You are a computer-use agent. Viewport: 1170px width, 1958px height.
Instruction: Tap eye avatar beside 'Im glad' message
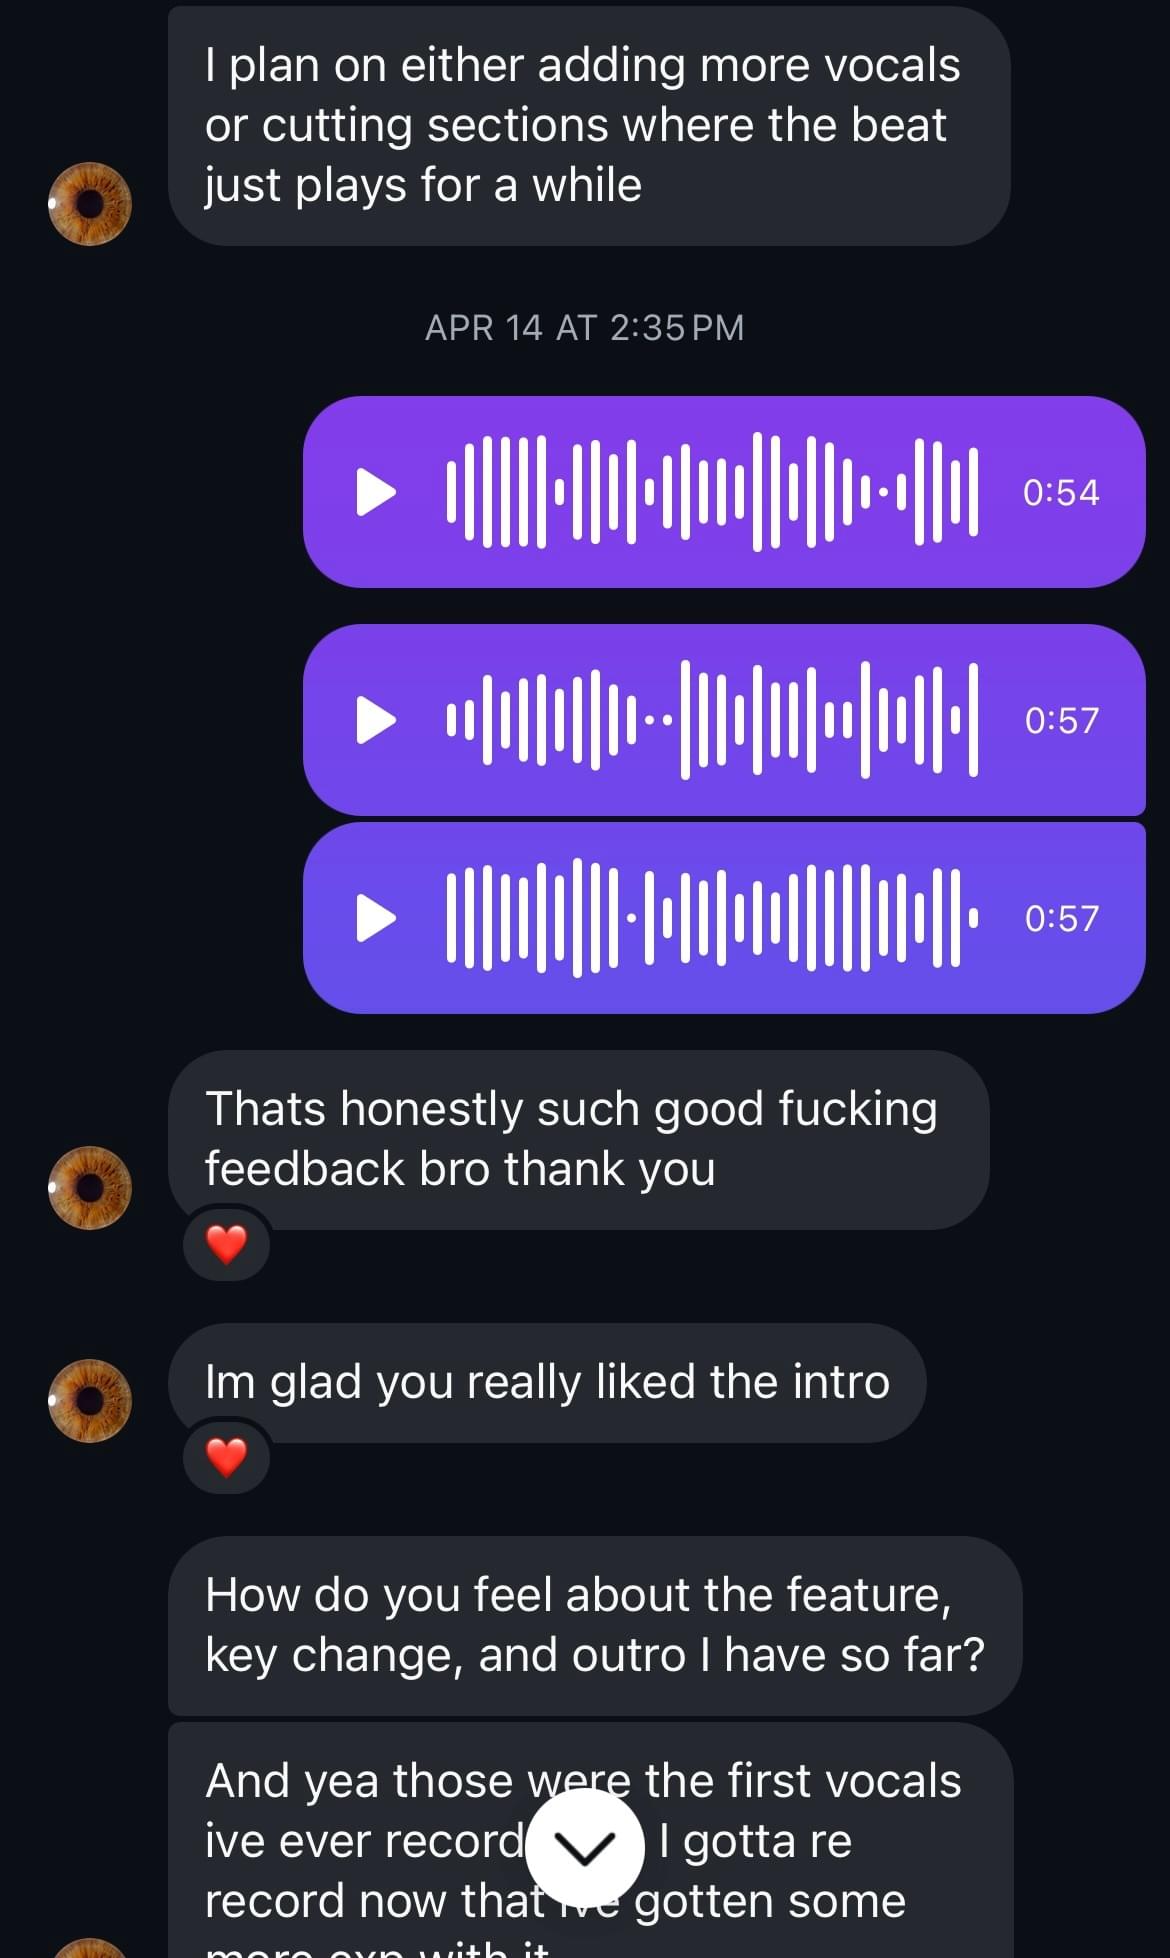pyautogui.click(x=90, y=1400)
